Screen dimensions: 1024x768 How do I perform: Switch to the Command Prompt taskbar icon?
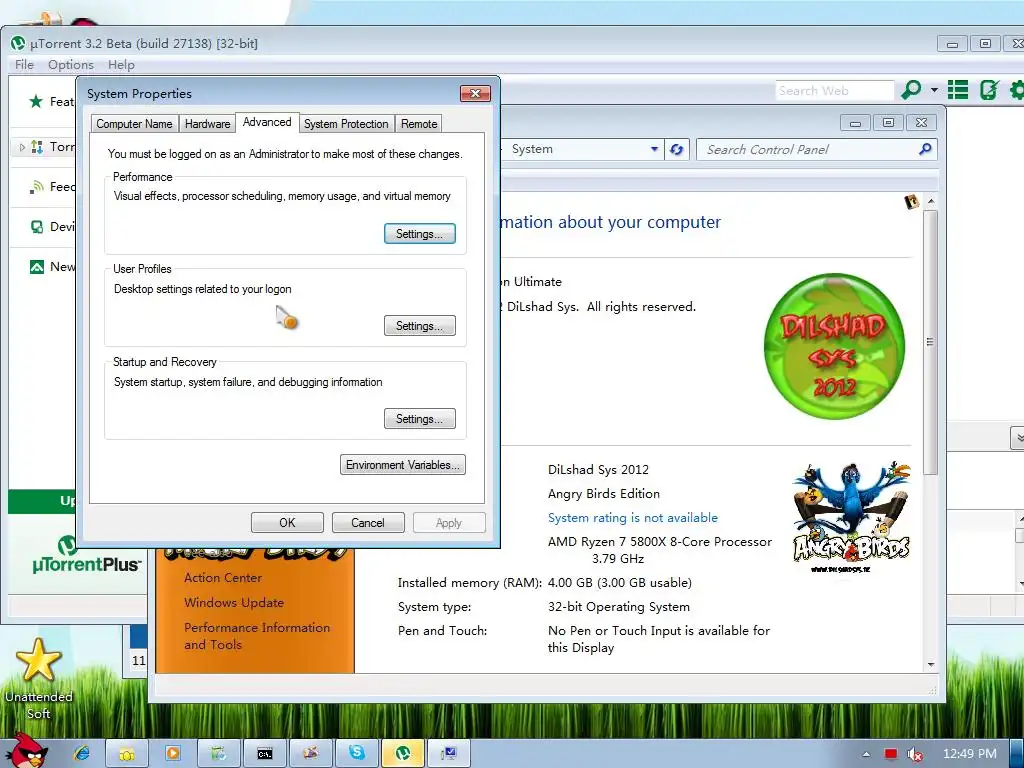264,754
